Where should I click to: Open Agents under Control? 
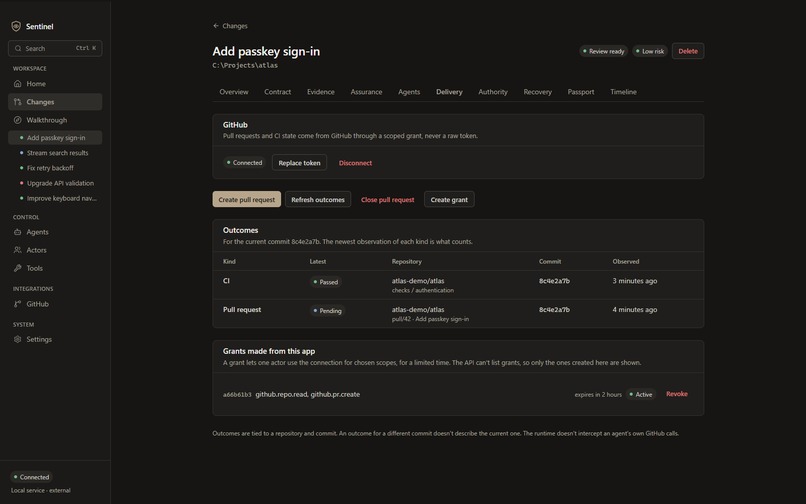click(x=55, y=232)
